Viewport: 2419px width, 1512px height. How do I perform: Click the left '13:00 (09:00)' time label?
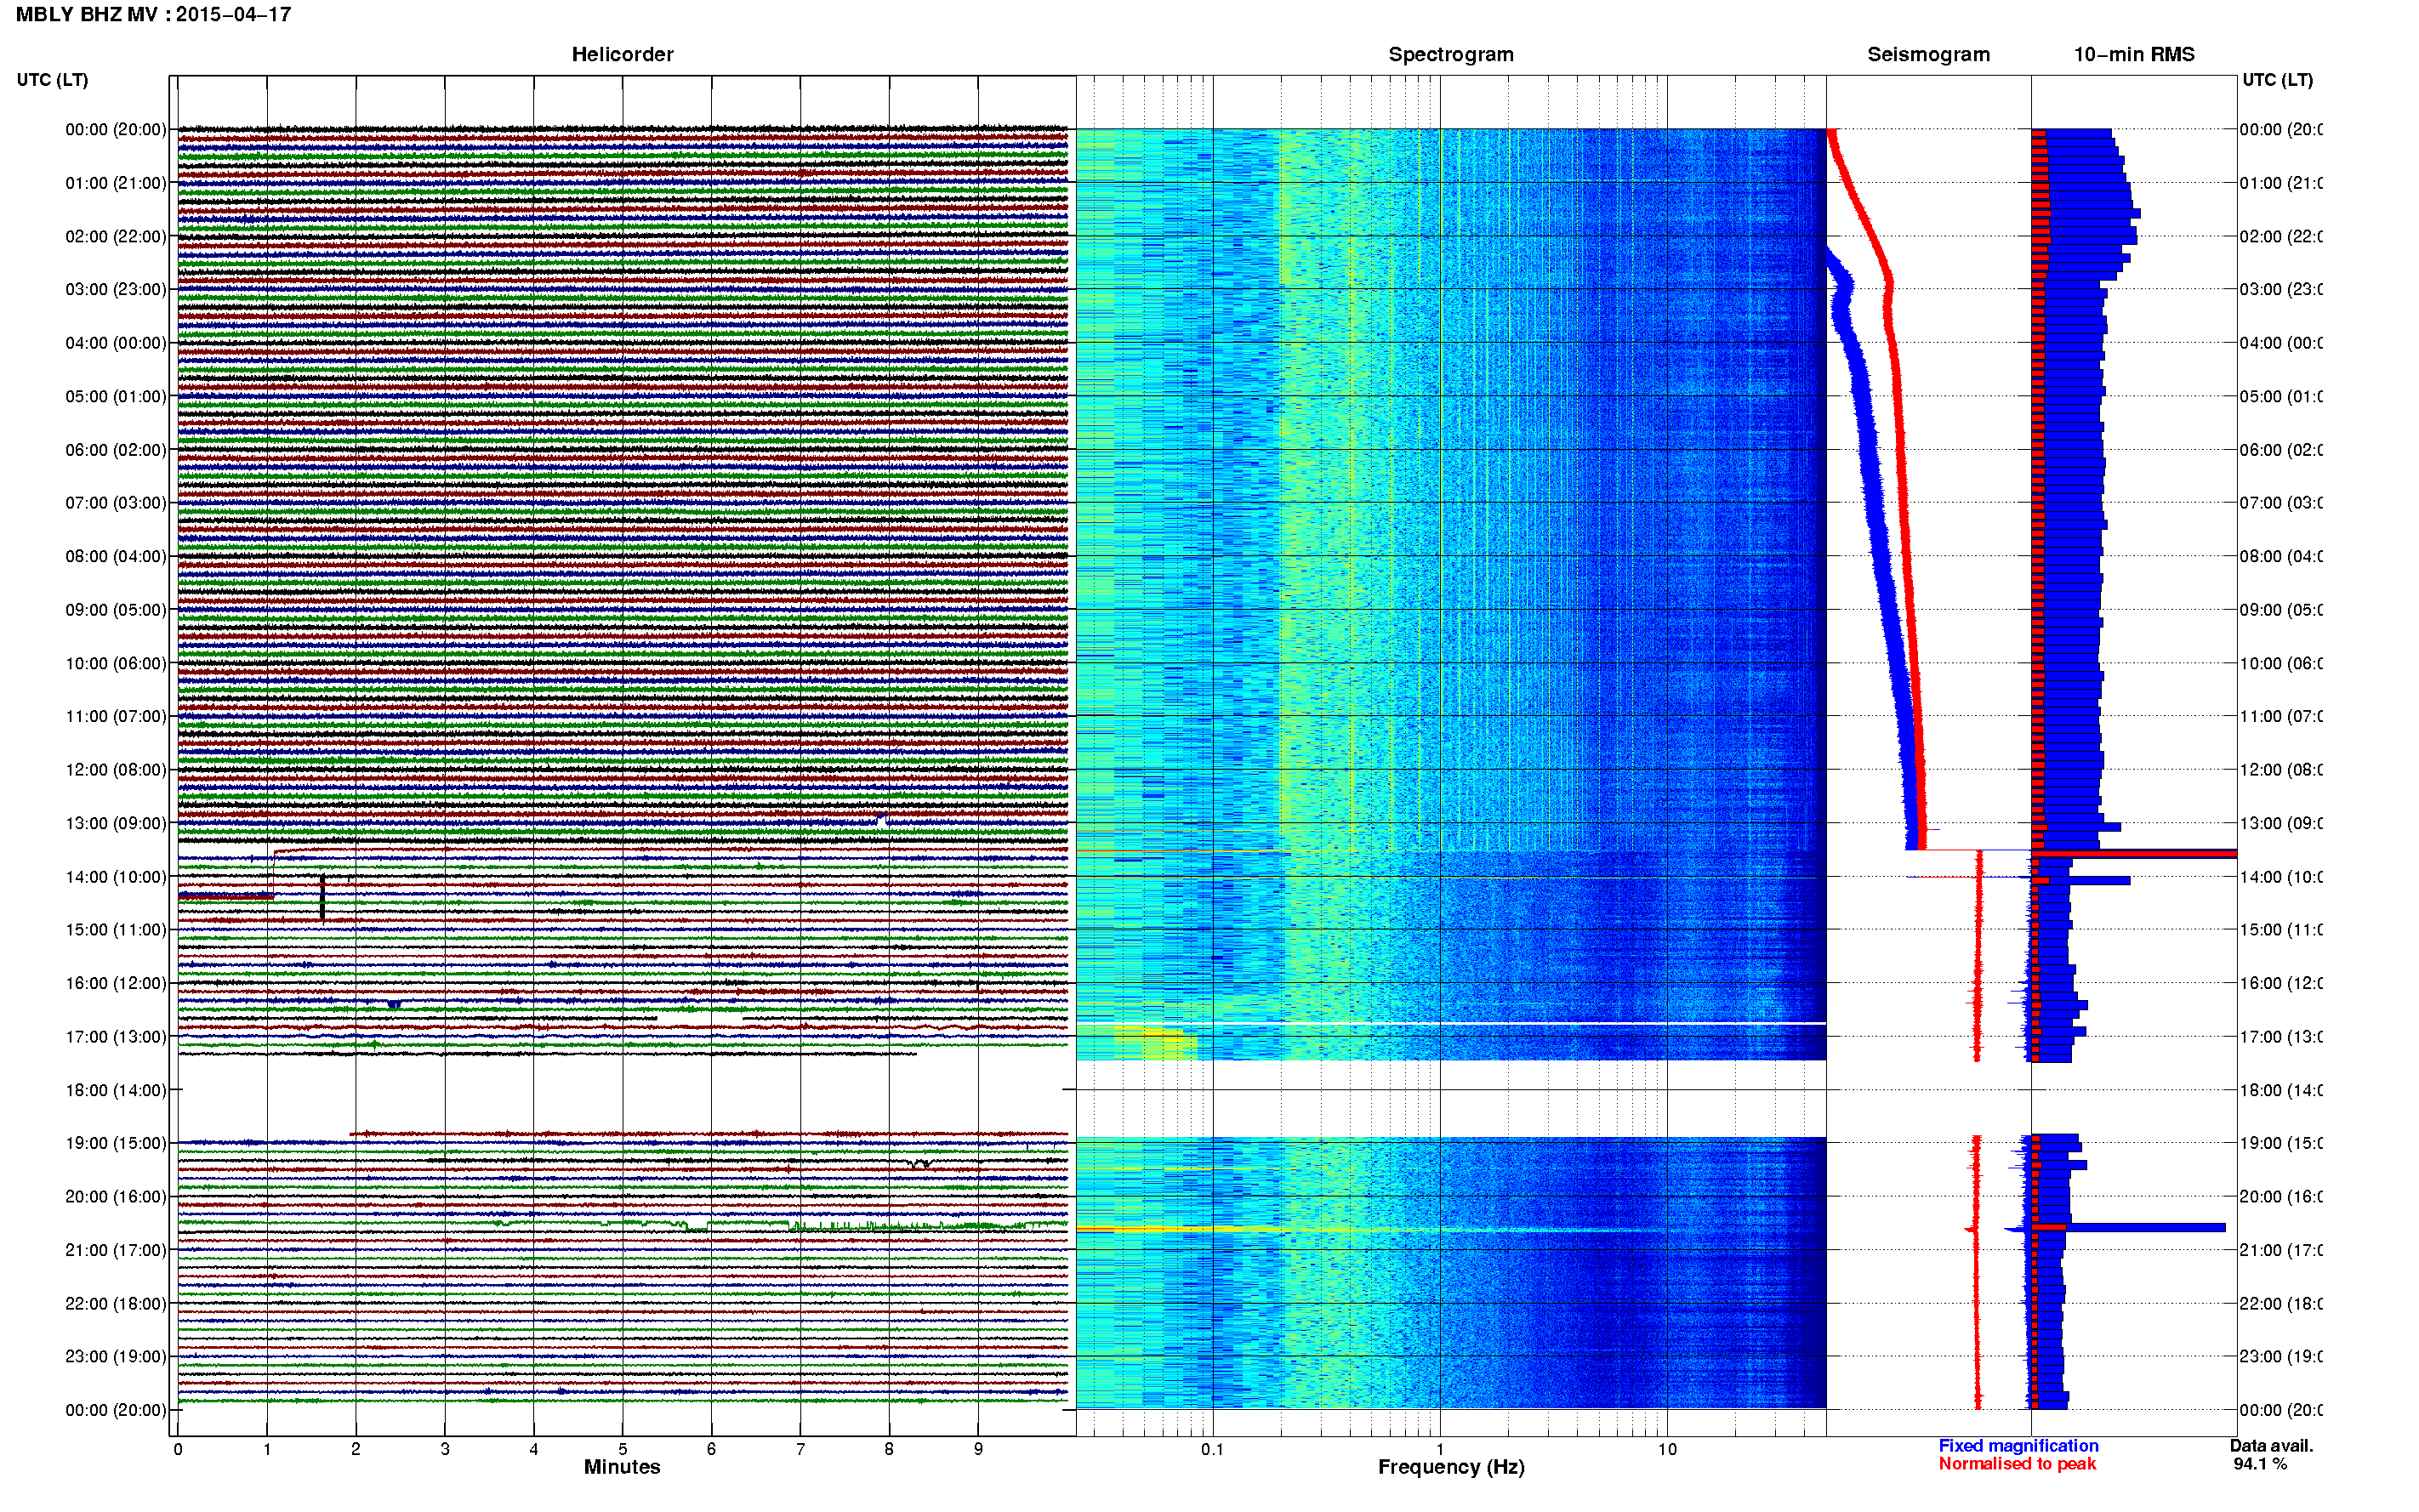[116, 823]
